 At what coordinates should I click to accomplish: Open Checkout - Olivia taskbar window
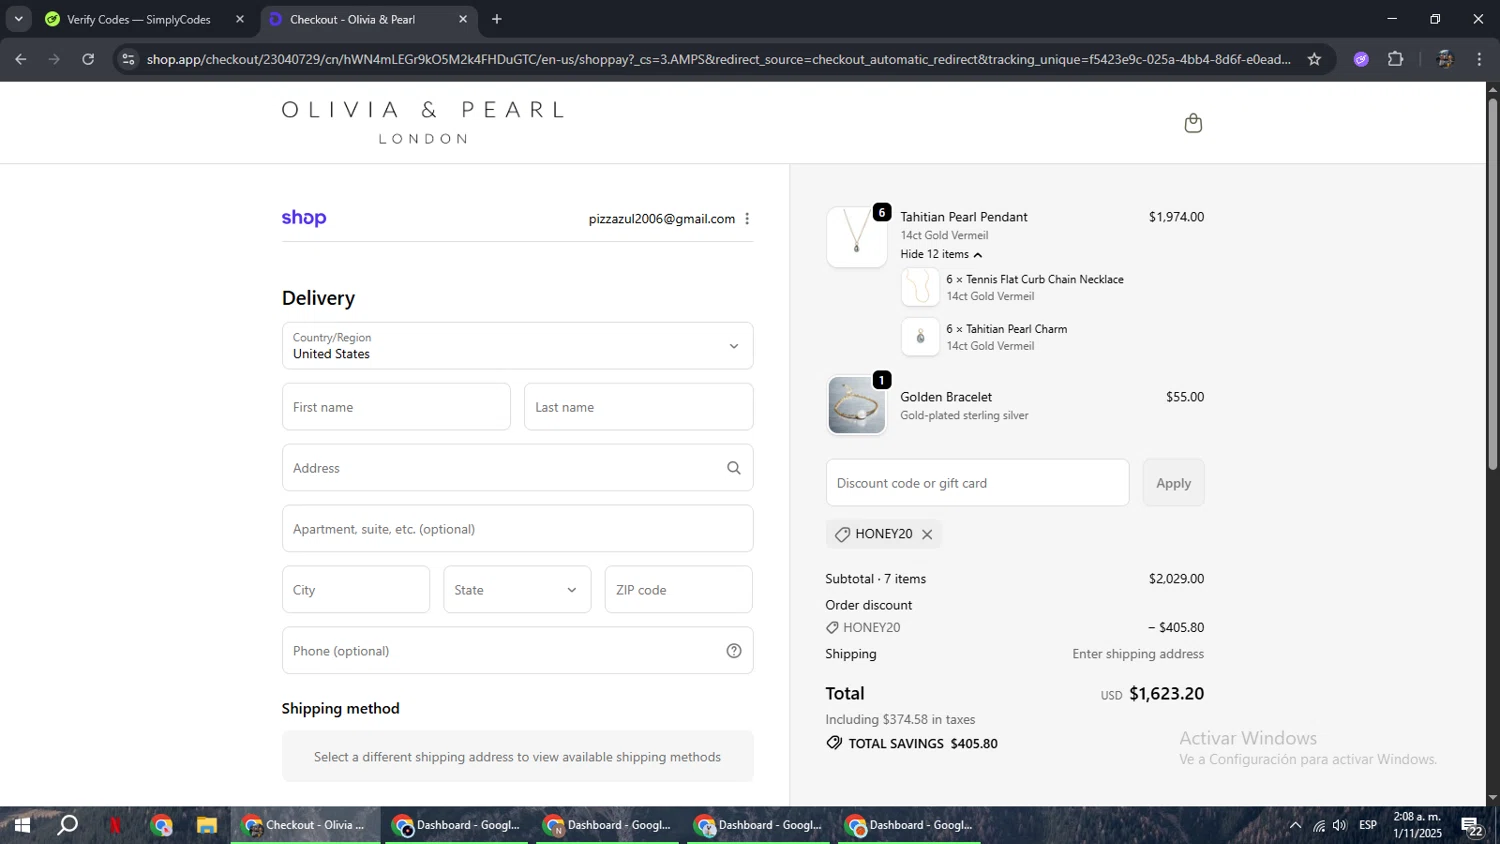click(x=305, y=826)
